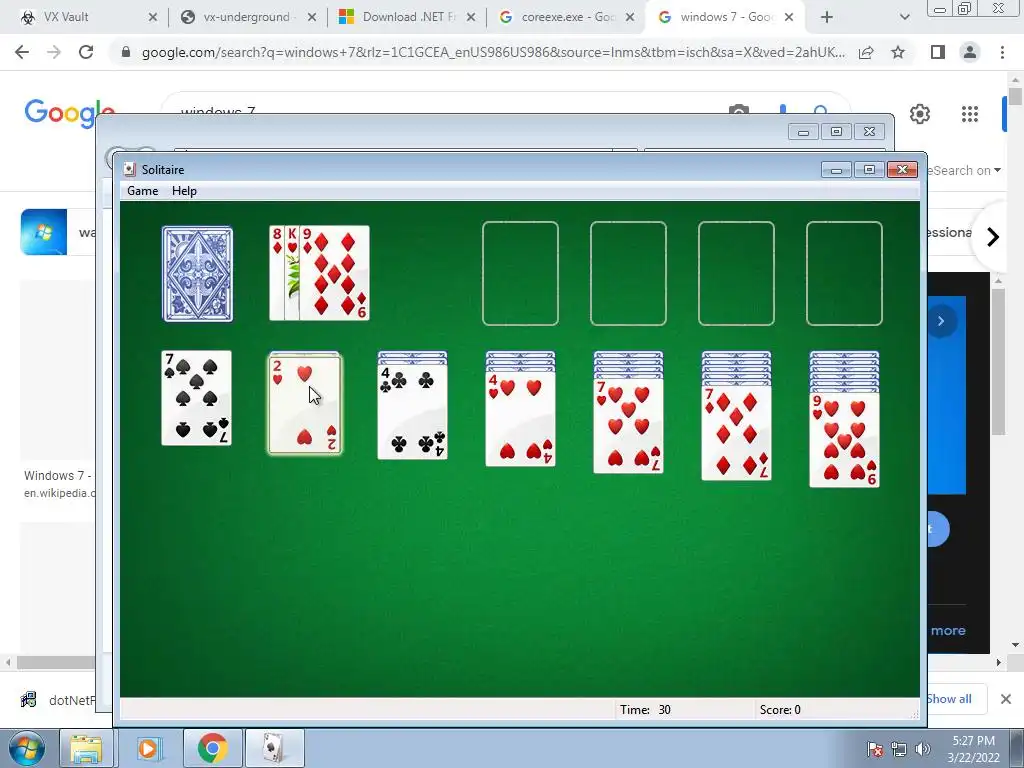The image size is (1024, 768).
Task: Click the first empty foundation slot
Action: point(520,273)
